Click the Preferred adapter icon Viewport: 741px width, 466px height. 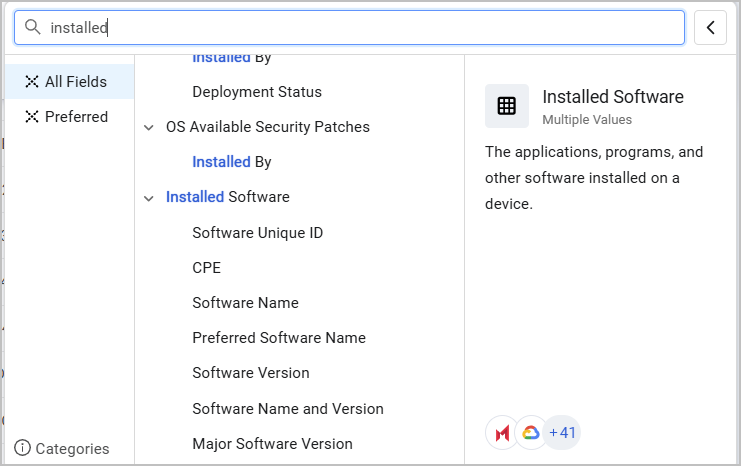32,116
